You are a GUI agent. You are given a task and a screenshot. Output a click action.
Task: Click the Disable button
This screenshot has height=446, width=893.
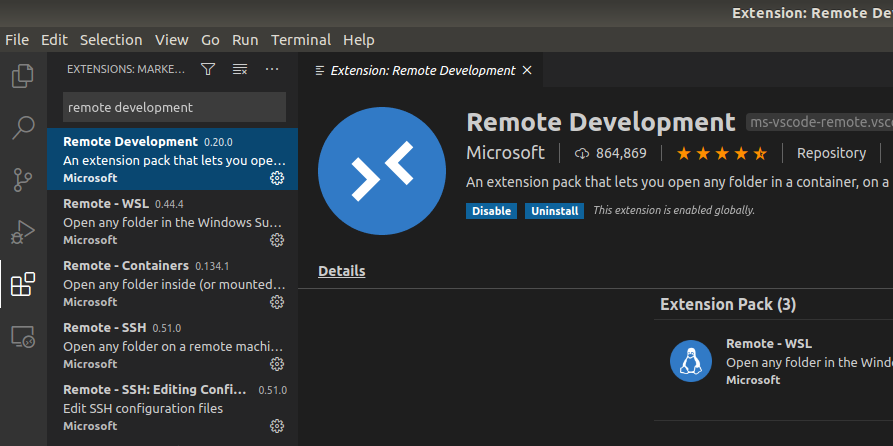pos(491,211)
